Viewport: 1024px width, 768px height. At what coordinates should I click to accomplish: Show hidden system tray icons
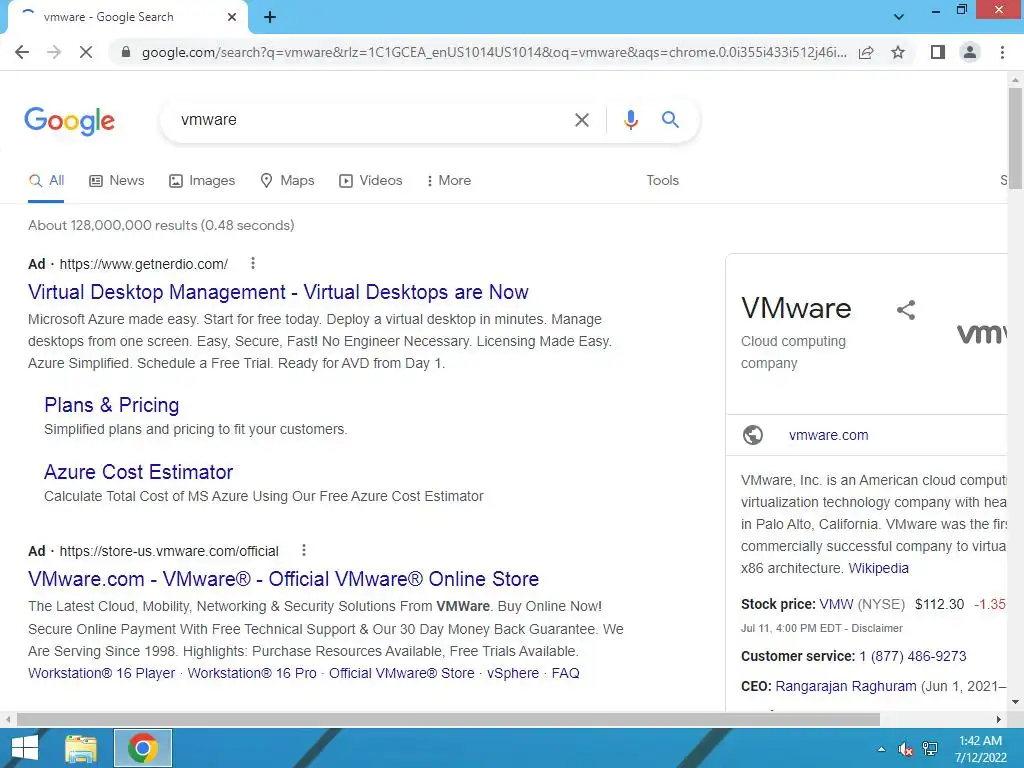[882, 749]
